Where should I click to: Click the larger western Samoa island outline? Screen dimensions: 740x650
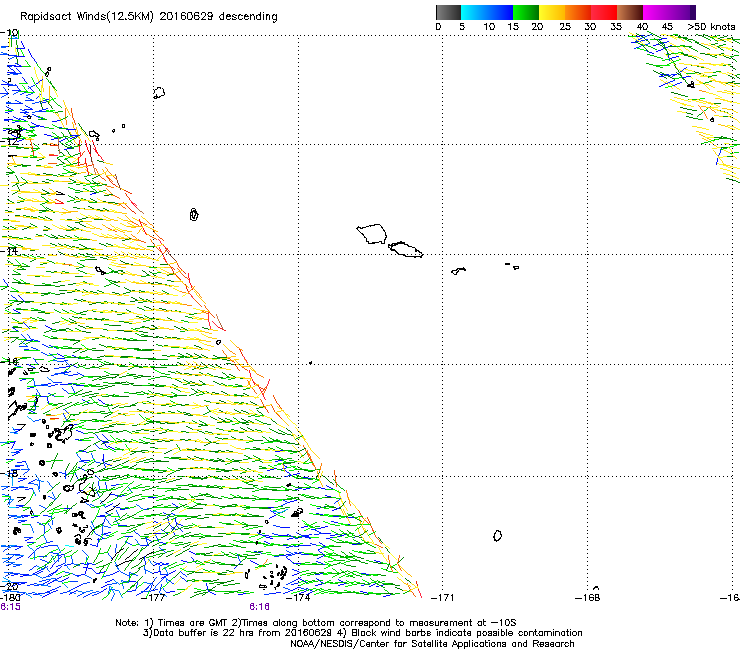coord(372,234)
